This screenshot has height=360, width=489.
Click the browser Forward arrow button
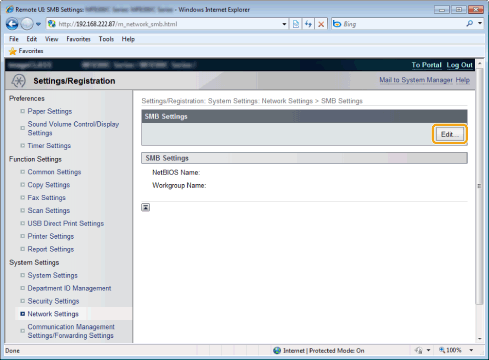(27, 24)
